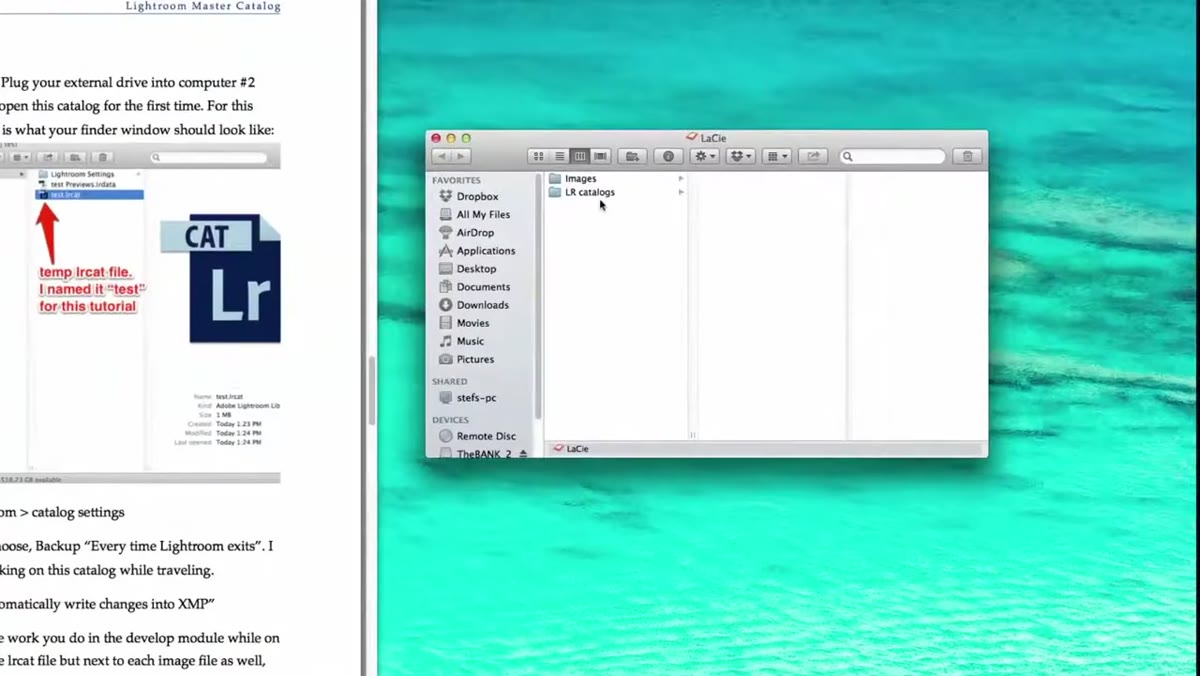
Task: Expand the LR catalogs folder arrow
Action: (681, 192)
